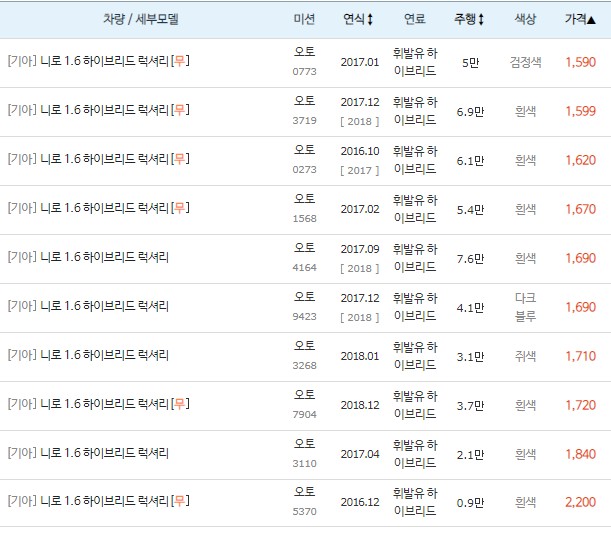Click the mileage 3.1만

(x=470, y=357)
